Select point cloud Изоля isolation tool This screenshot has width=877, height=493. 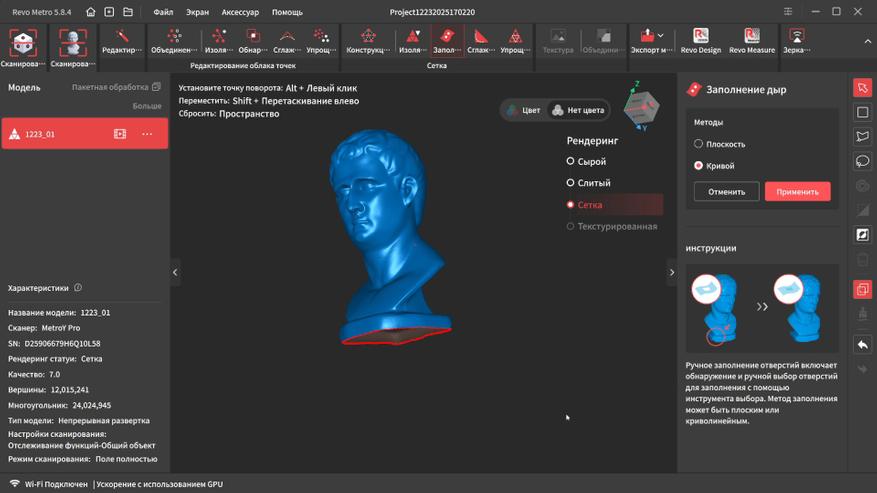219,41
